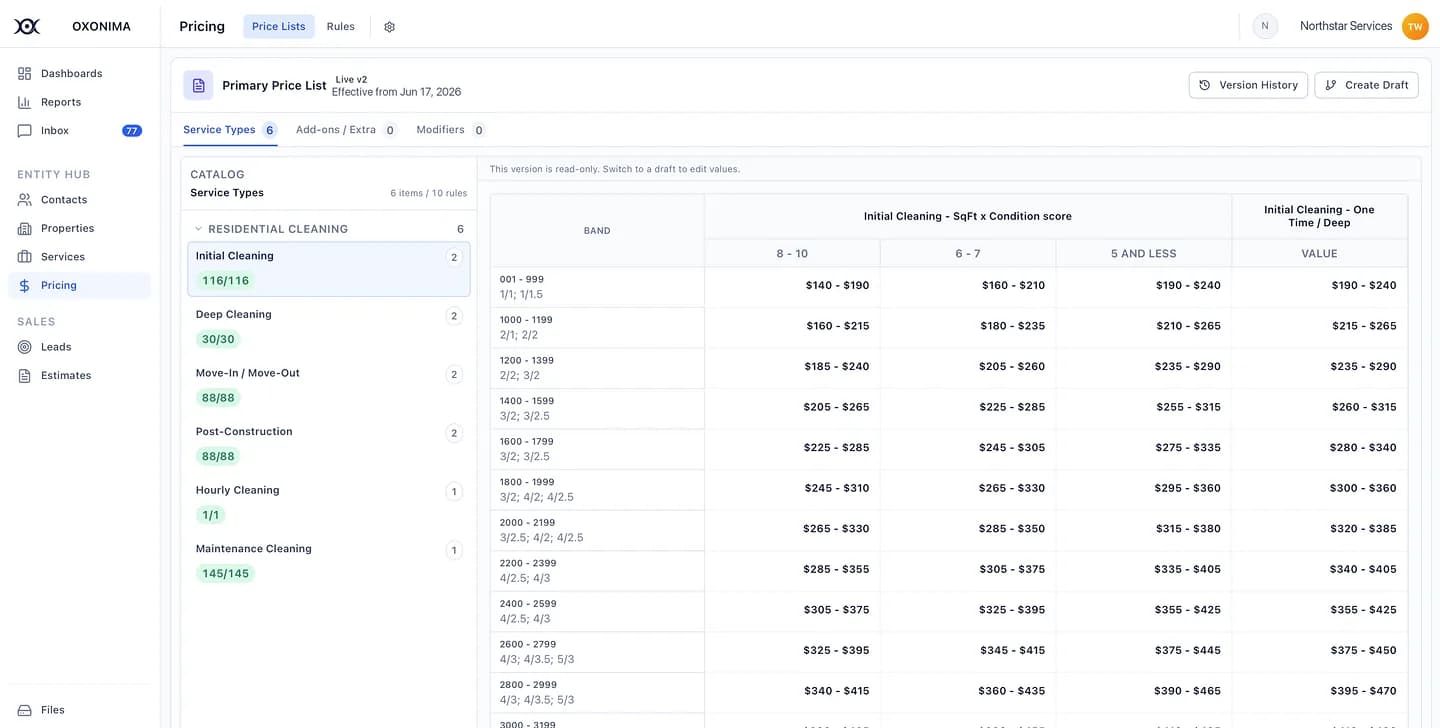The width and height of the screenshot is (1440, 728).
Task: Select Maintenance Cleaning service type
Action: click(x=329, y=562)
